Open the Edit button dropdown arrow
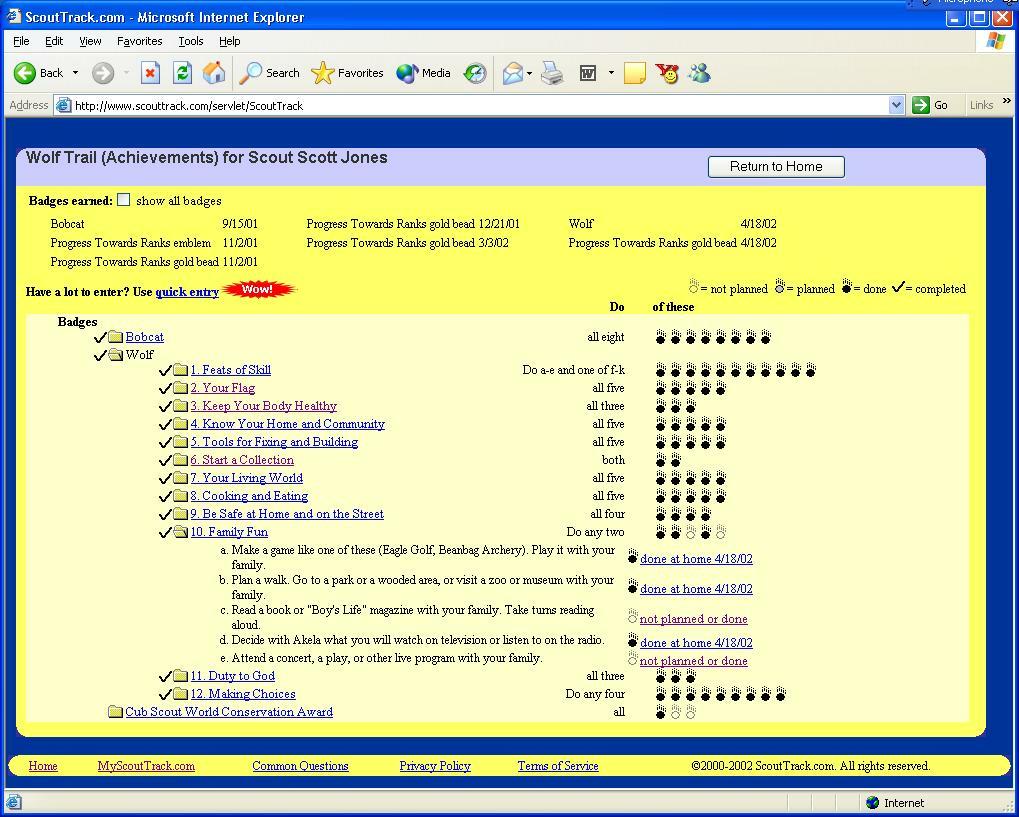1019x817 pixels. click(x=611, y=73)
